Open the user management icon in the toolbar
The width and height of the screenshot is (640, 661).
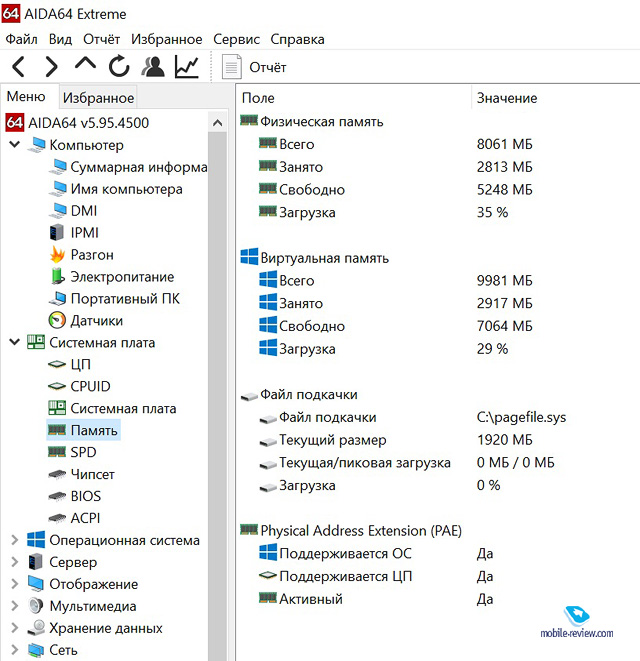click(153, 66)
